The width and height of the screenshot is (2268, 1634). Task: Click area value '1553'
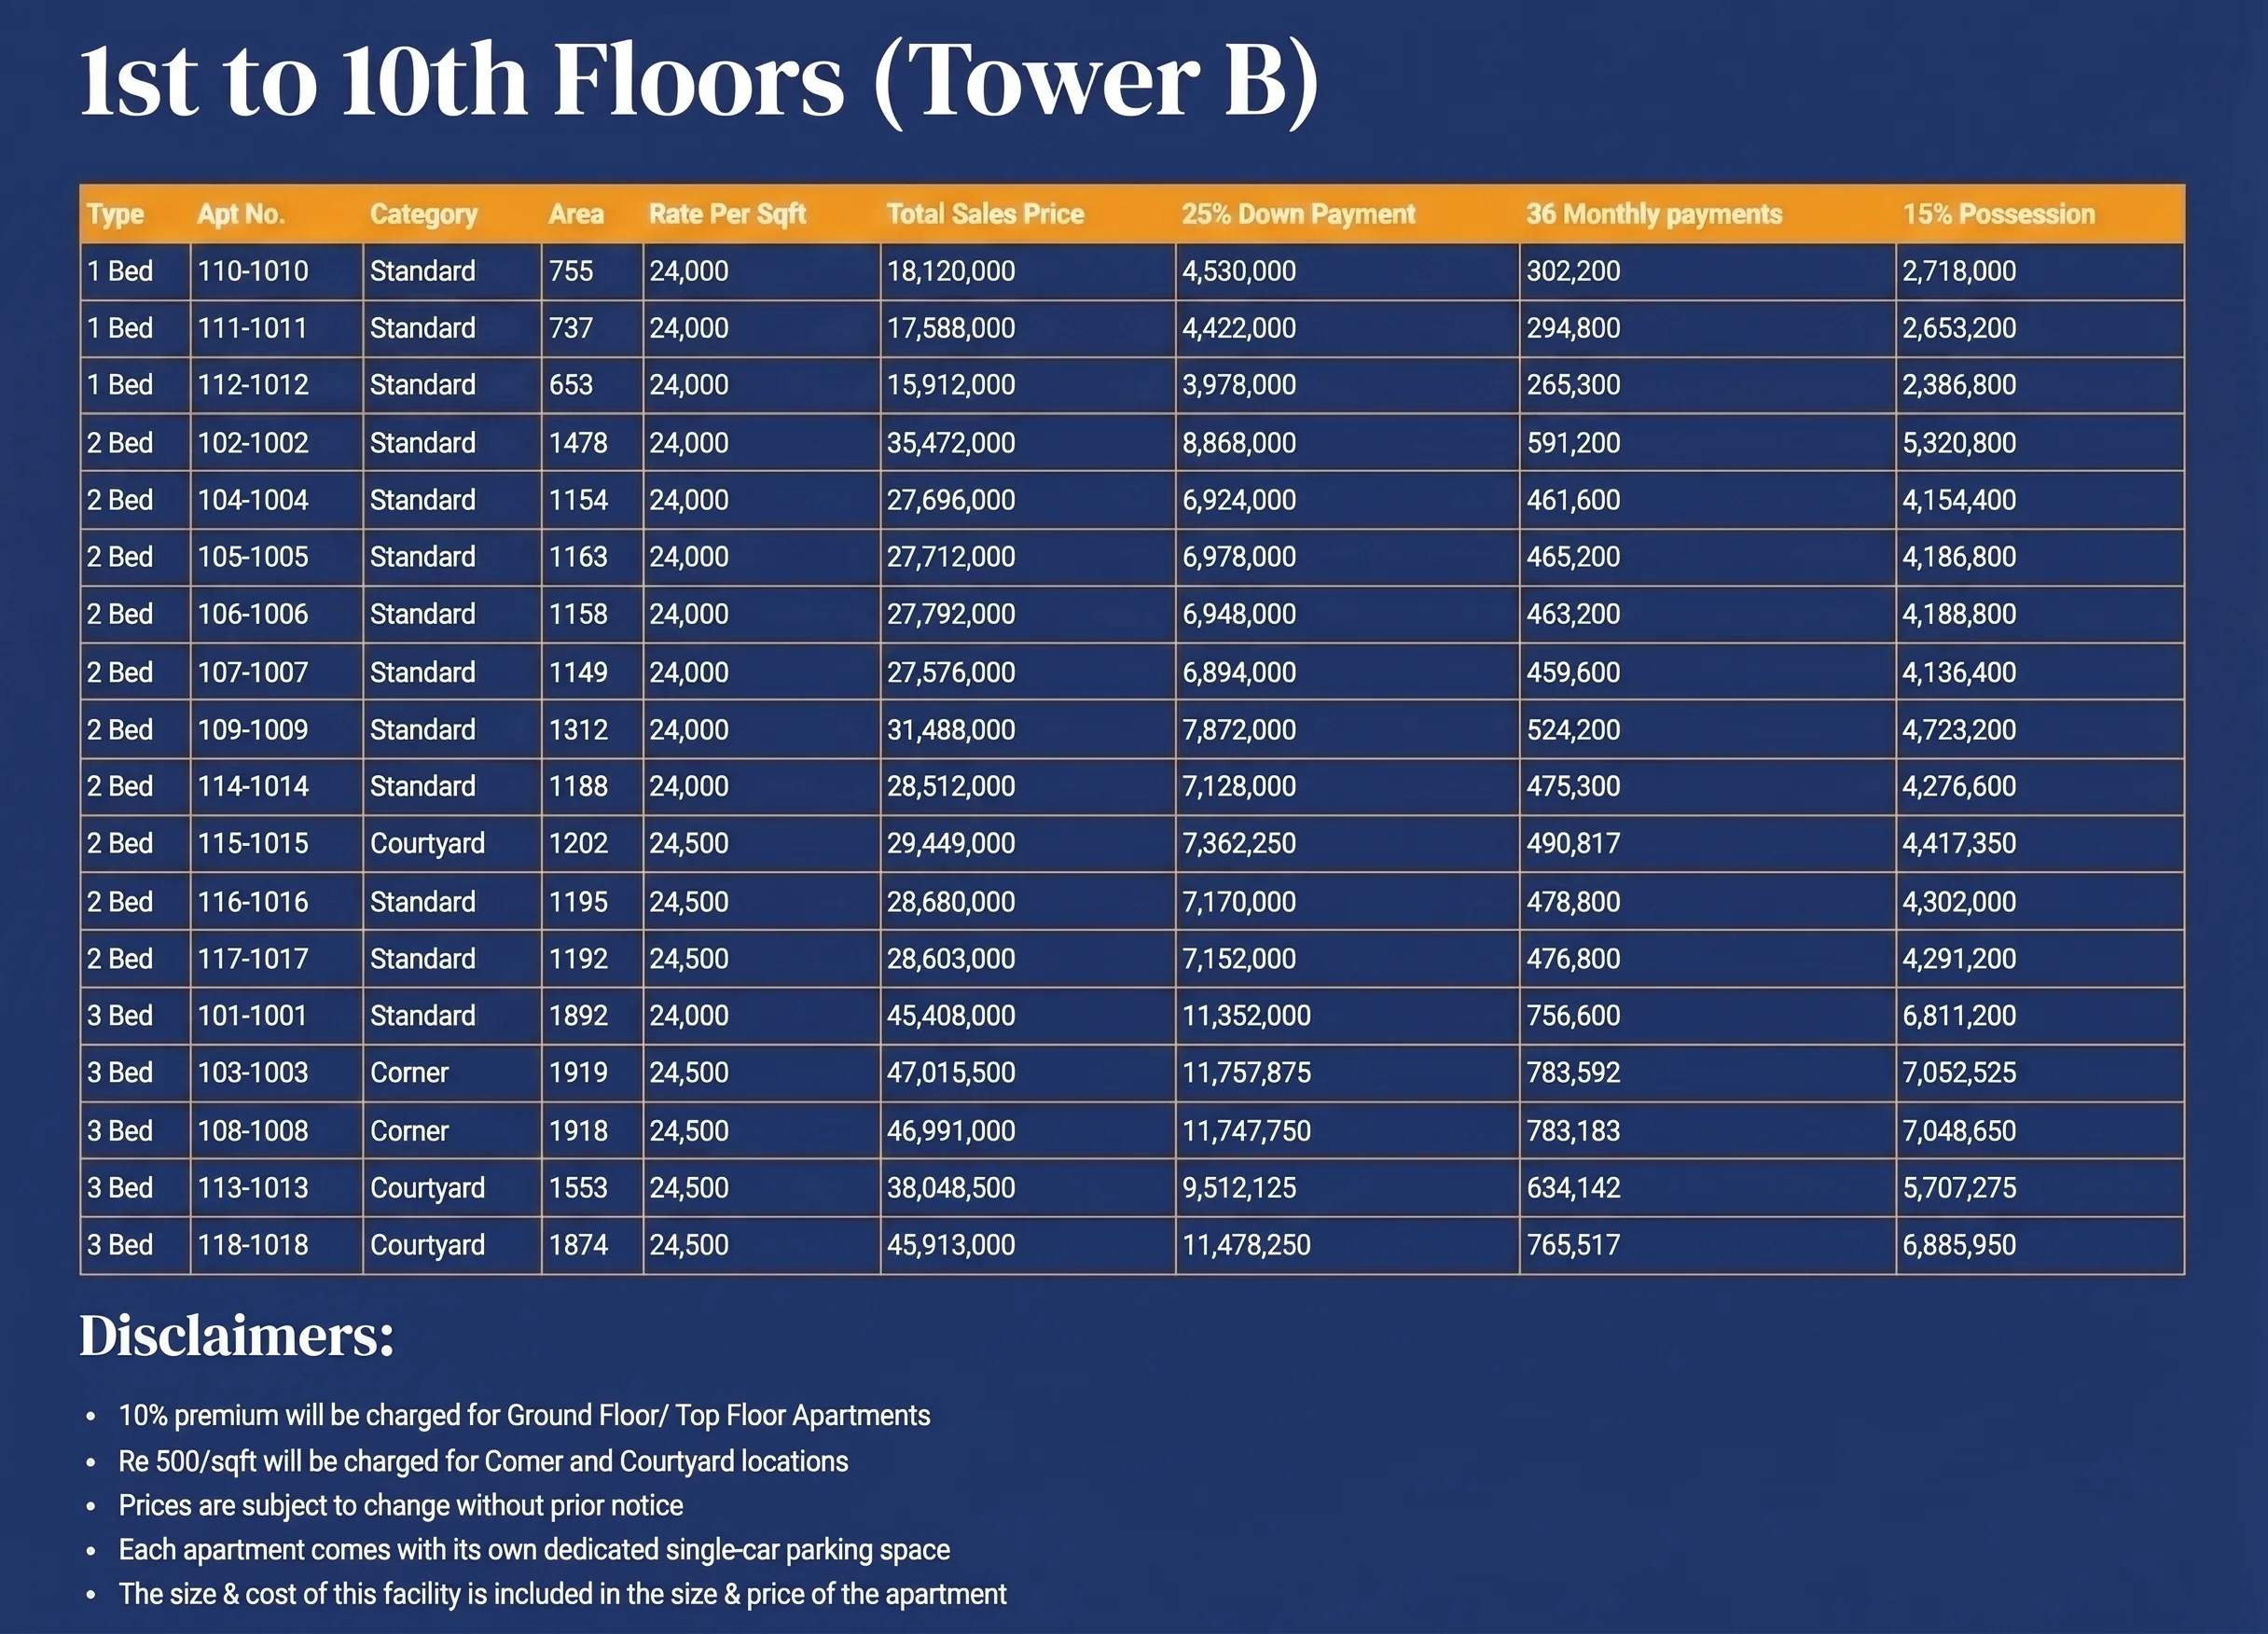point(578,1188)
